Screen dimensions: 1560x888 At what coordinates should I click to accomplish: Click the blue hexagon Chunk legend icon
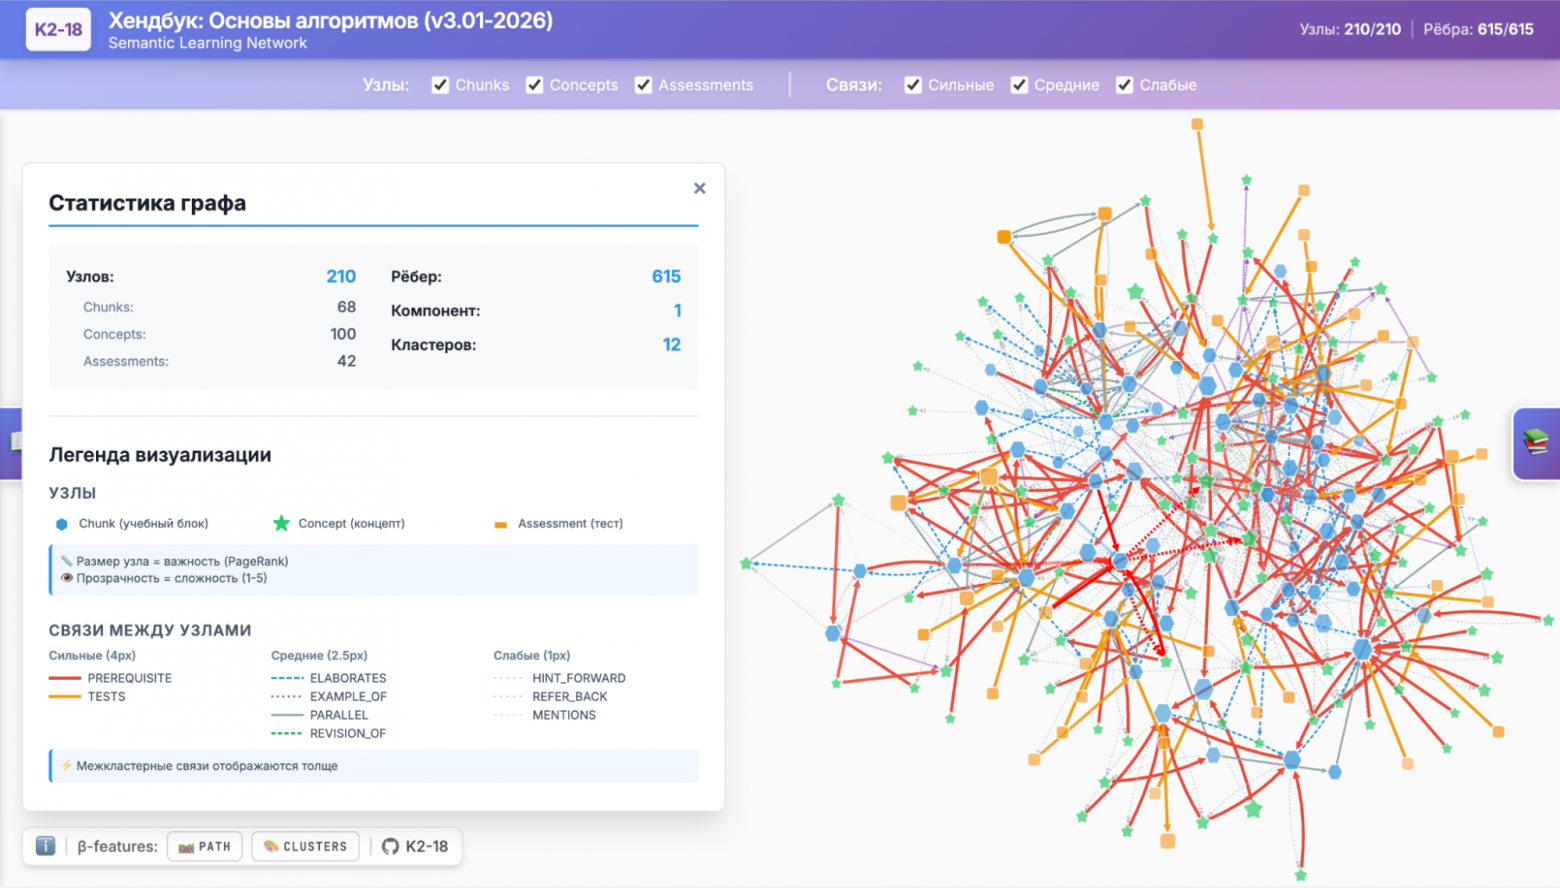[62, 524]
